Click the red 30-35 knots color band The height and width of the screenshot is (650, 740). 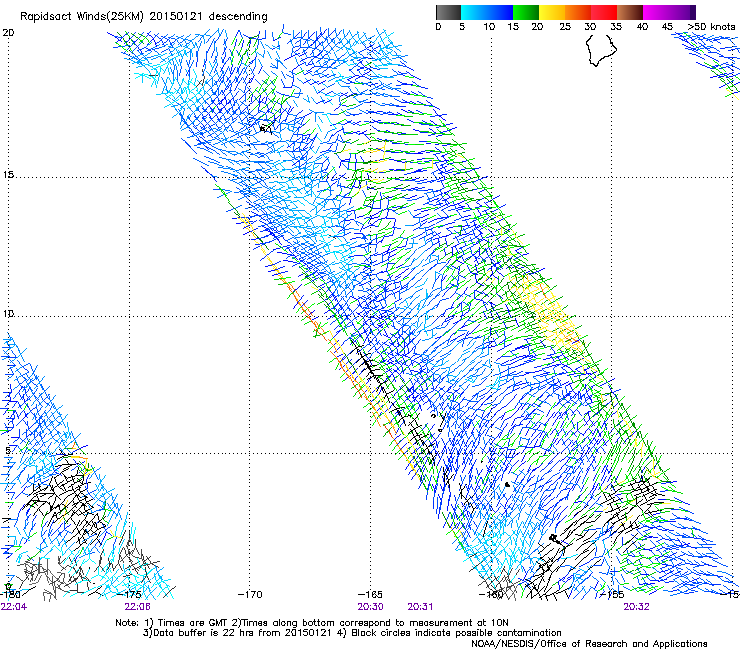click(604, 12)
